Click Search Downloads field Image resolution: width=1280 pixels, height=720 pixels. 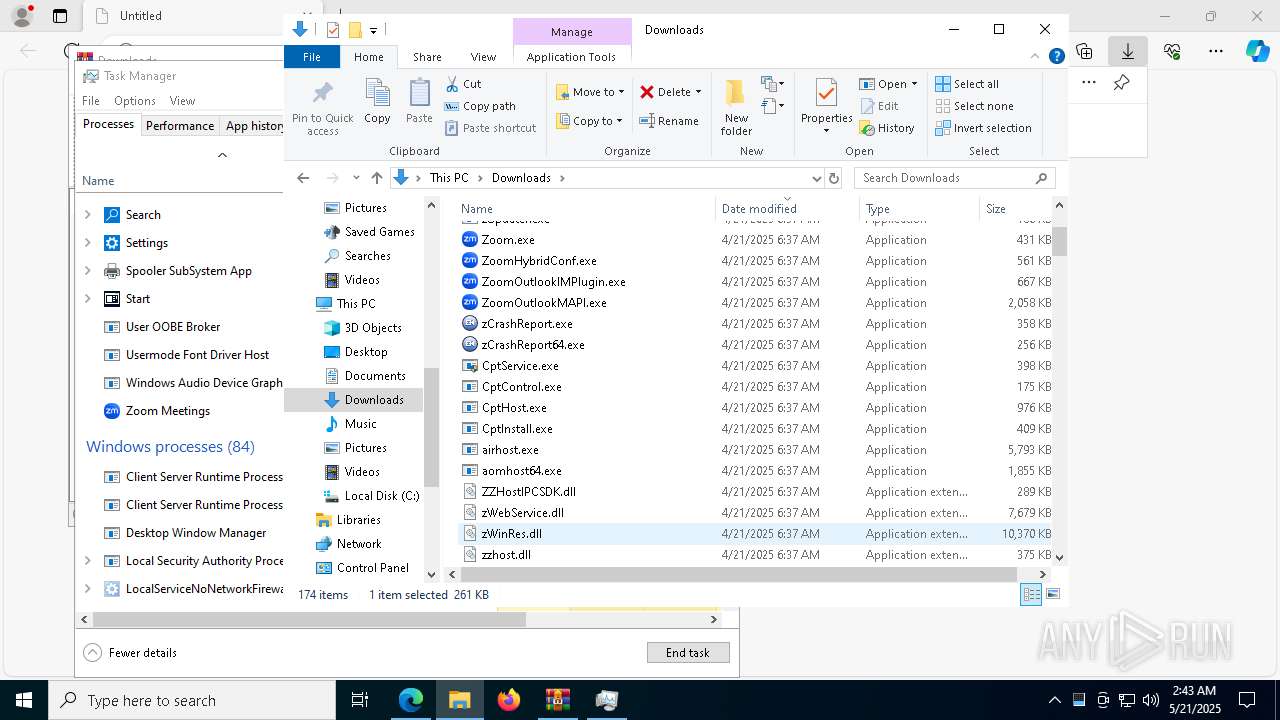[x=955, y=178]
